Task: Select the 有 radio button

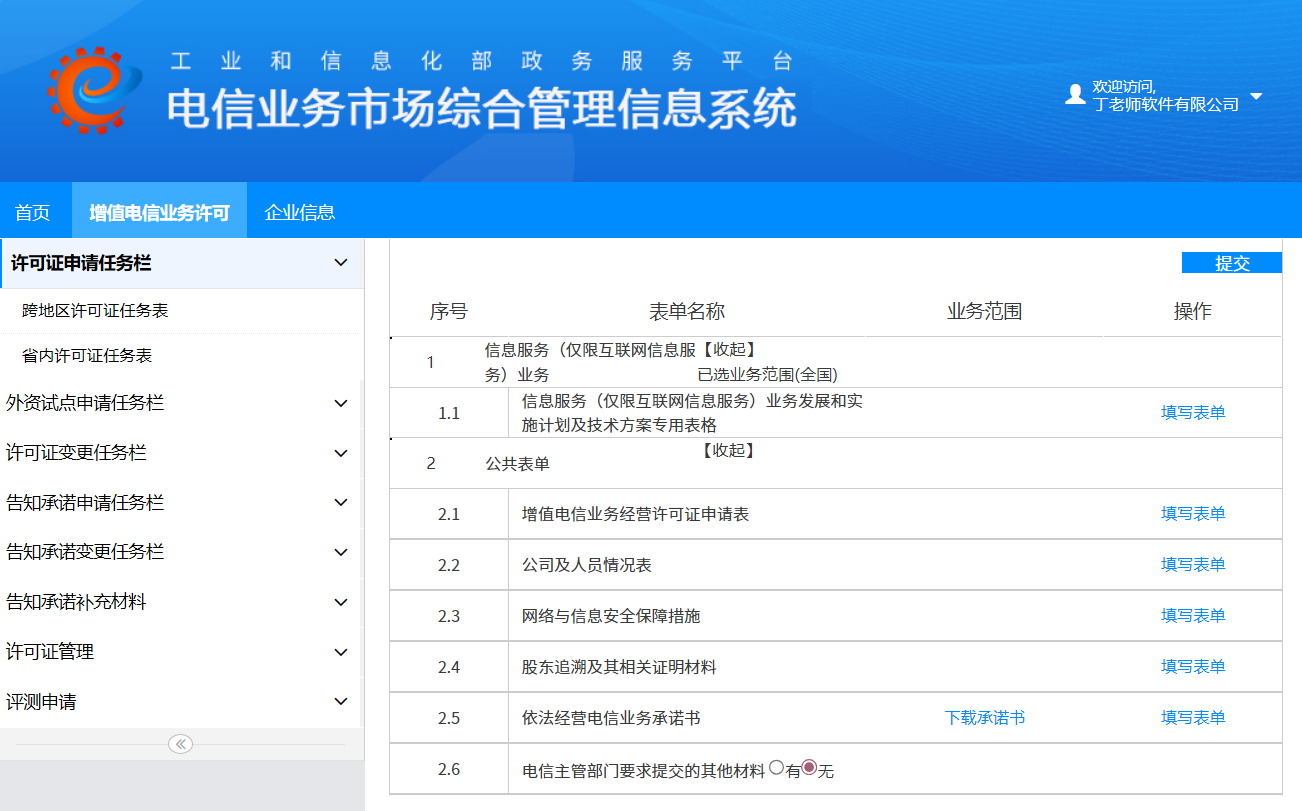Action: coord(775,769)
